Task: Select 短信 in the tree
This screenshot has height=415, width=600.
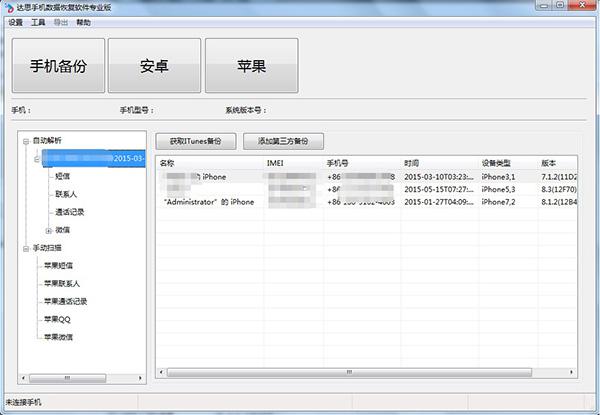Action: tap(62, 176)
